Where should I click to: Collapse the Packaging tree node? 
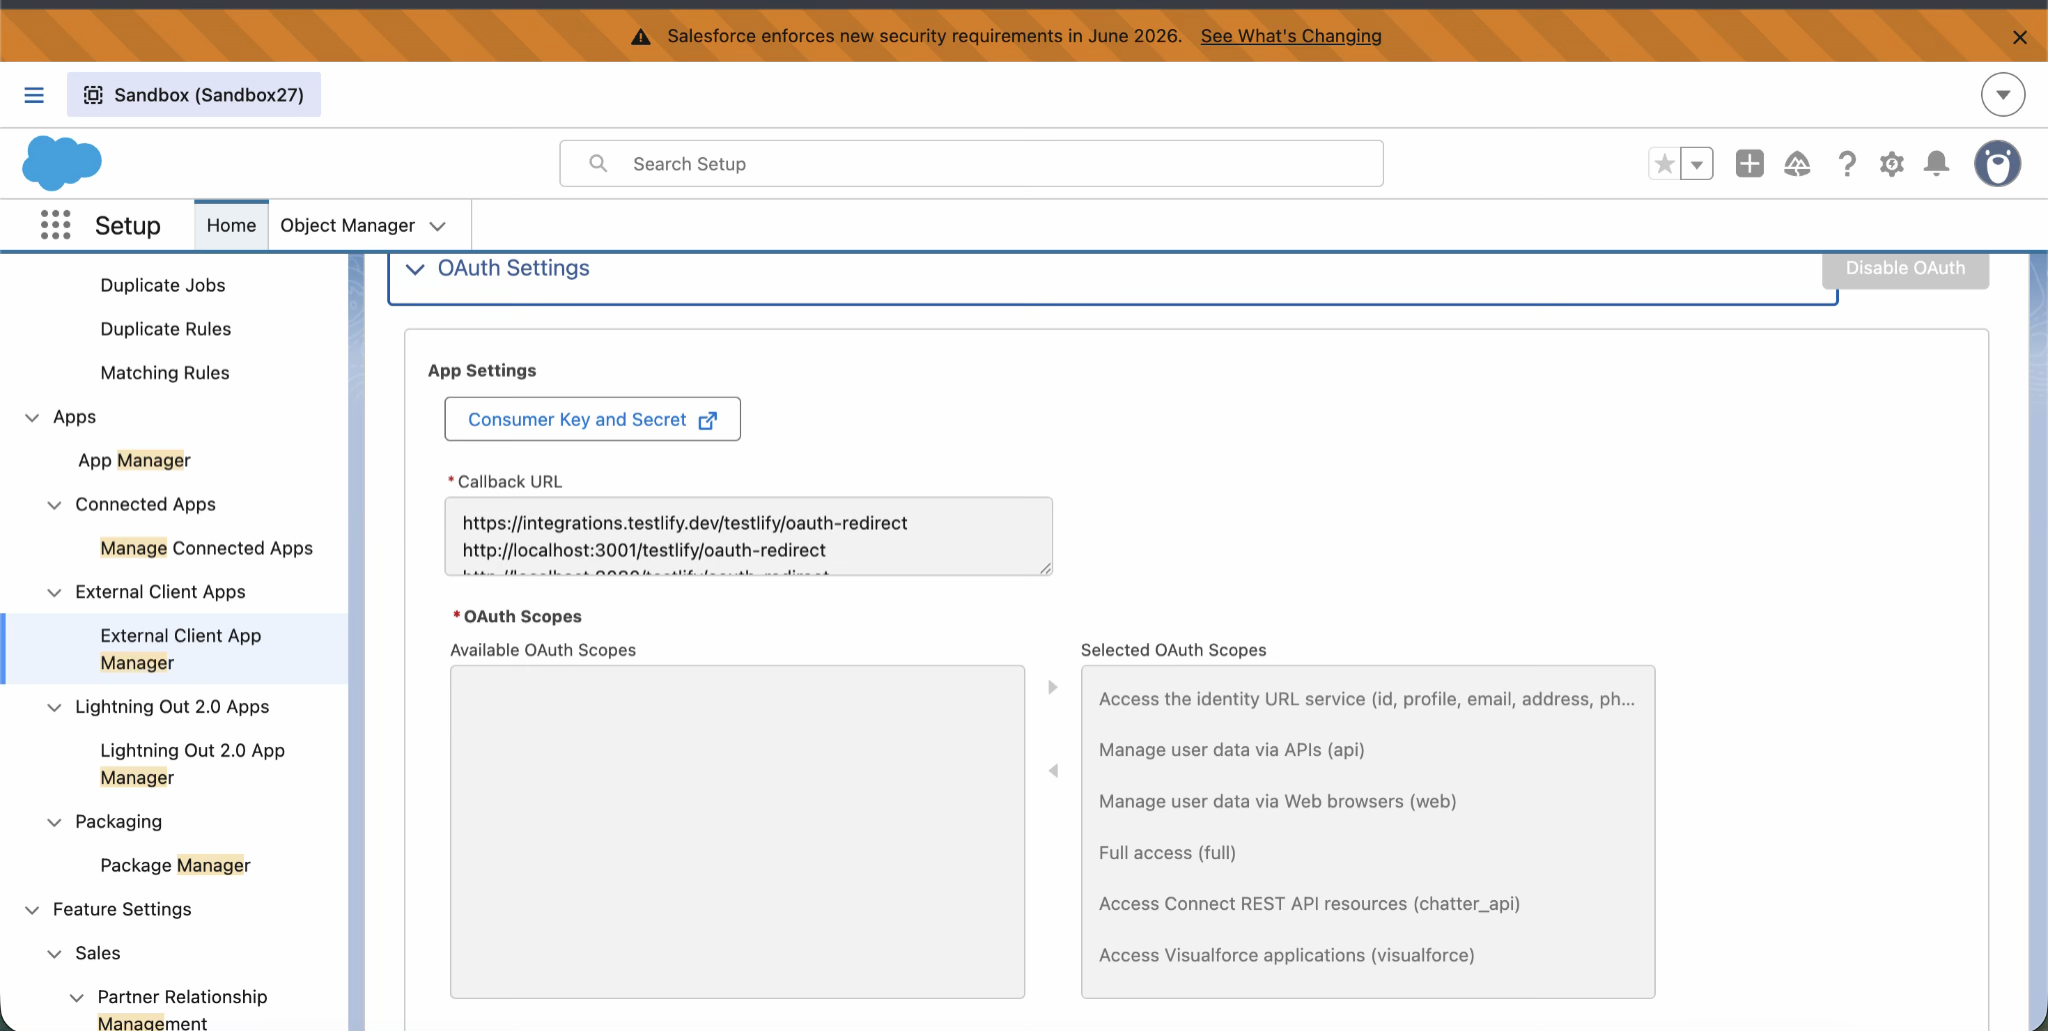click(x=54, y=822)
